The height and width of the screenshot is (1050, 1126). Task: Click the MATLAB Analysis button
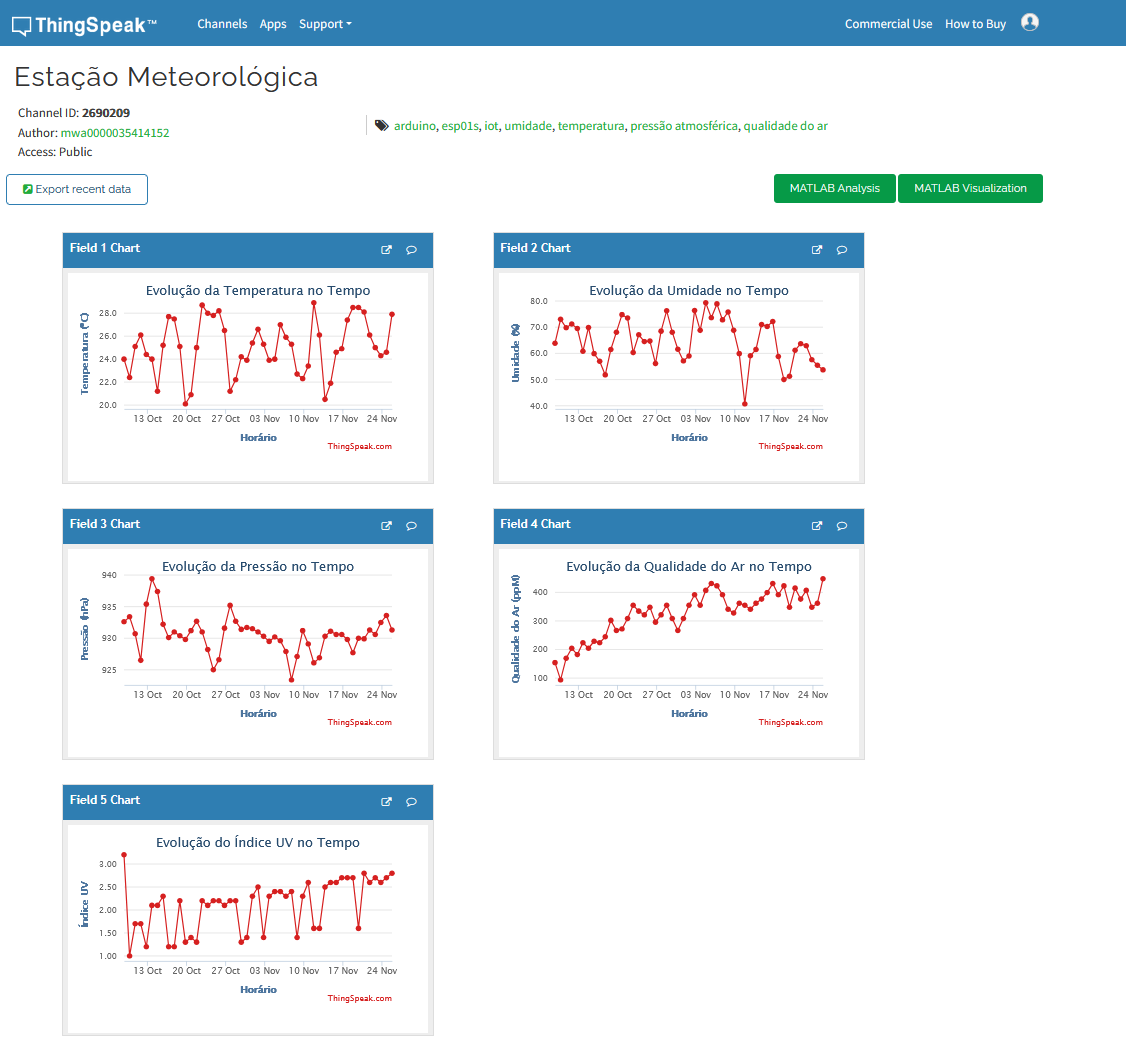click(834, 188)
